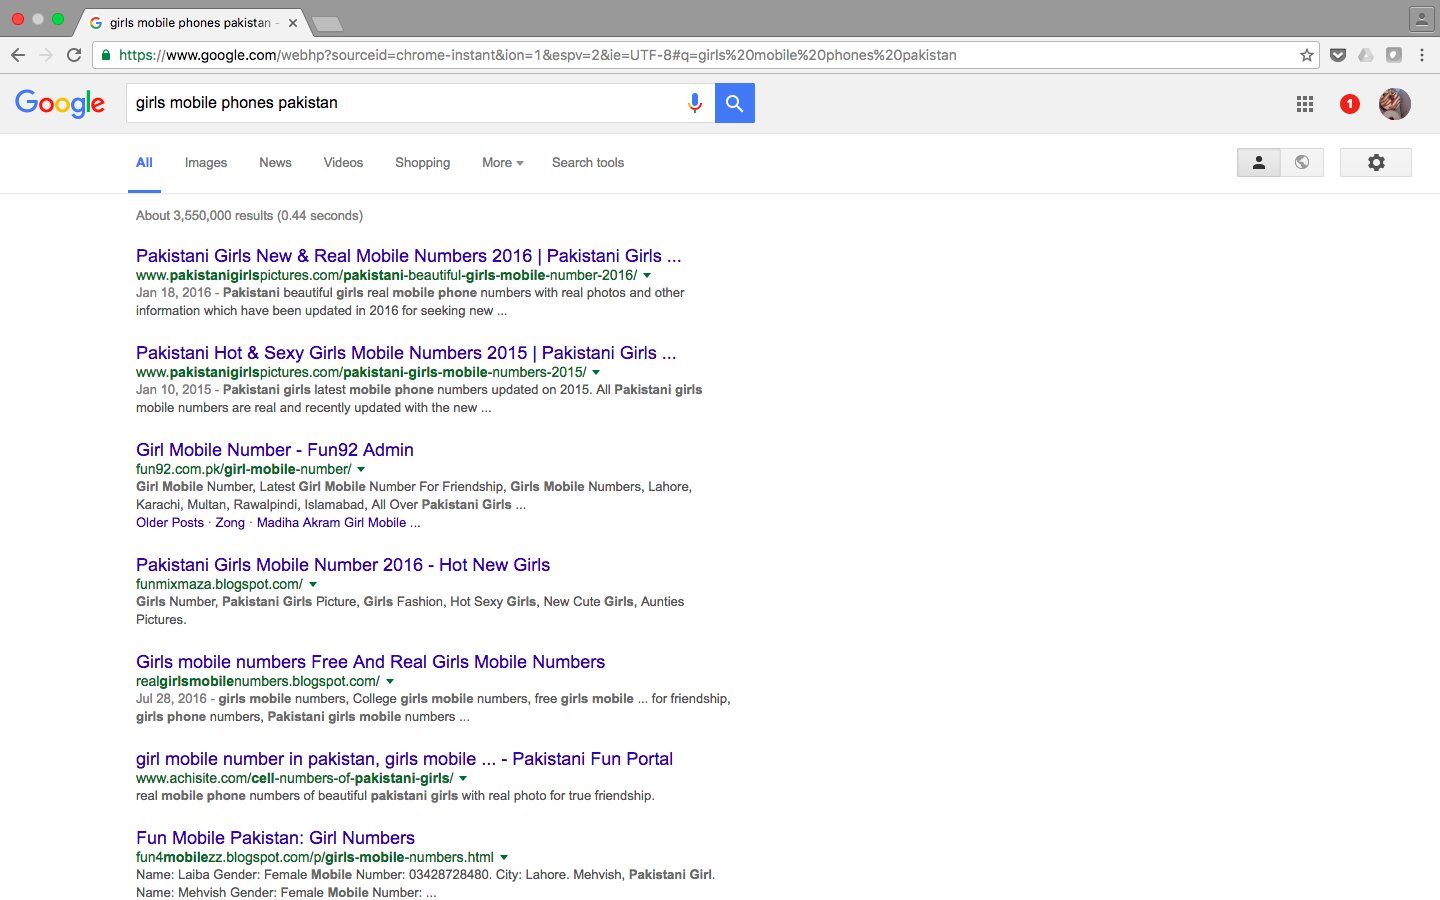The image size is (1440, 900).
Task: Expand arrow next to pakistani-girls-mobile-numbers-2015 URL
Action: coord(596,372)
